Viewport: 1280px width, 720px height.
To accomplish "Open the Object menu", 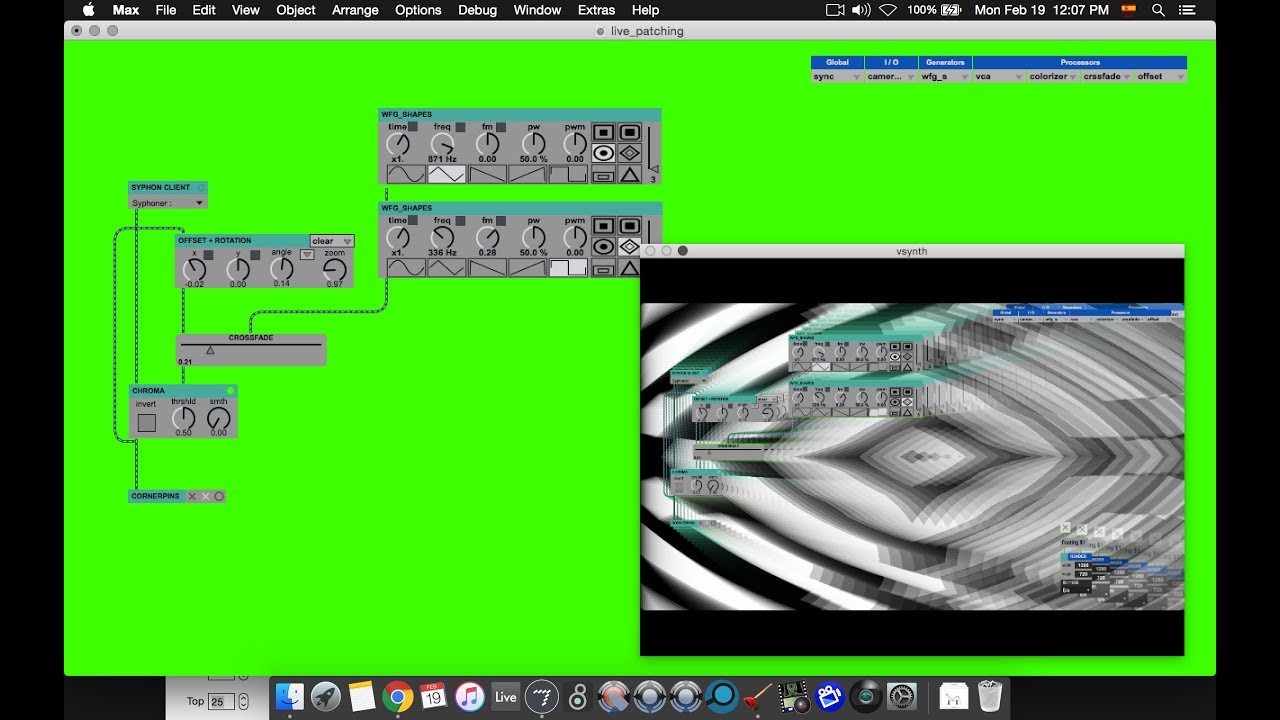I will coord(296,10).
